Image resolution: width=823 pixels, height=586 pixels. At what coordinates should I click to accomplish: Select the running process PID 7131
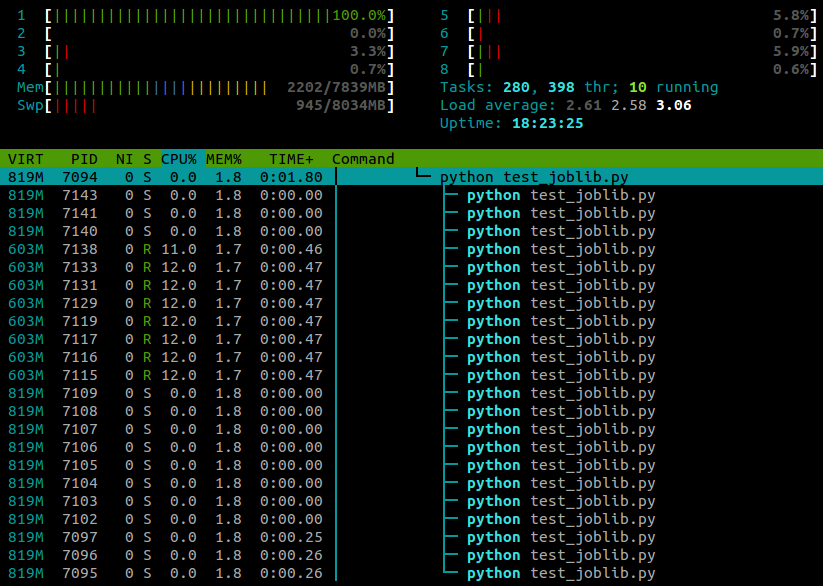click(x=412, y=285)
